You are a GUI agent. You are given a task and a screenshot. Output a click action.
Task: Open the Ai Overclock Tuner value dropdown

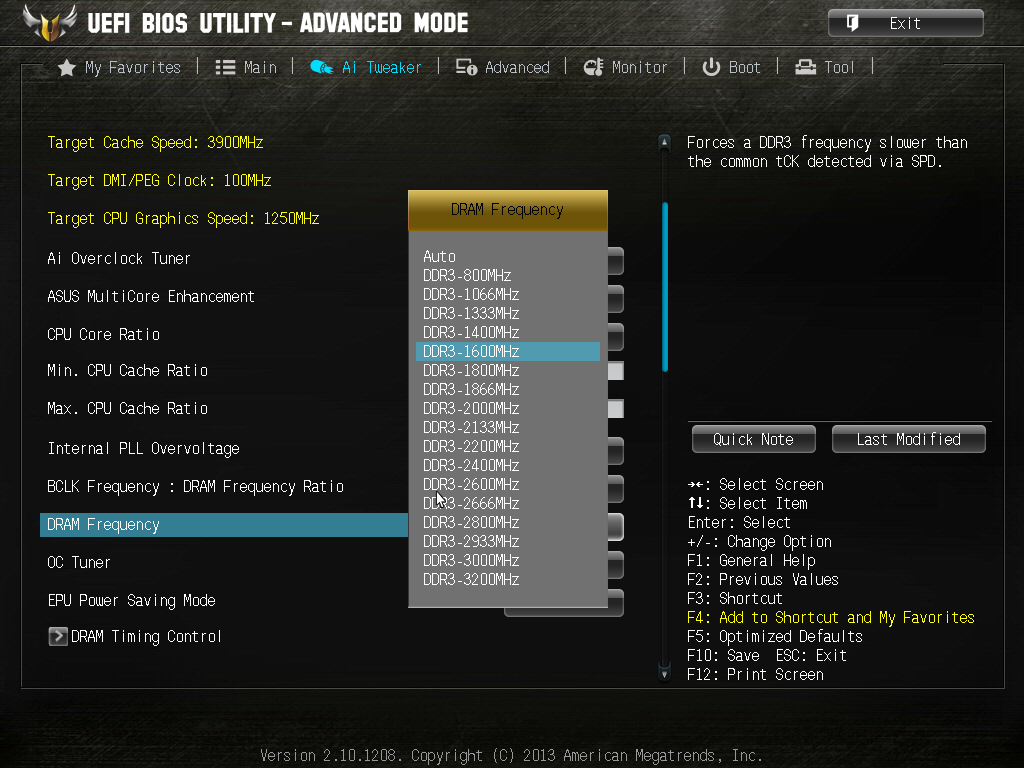tap(615, 261)
